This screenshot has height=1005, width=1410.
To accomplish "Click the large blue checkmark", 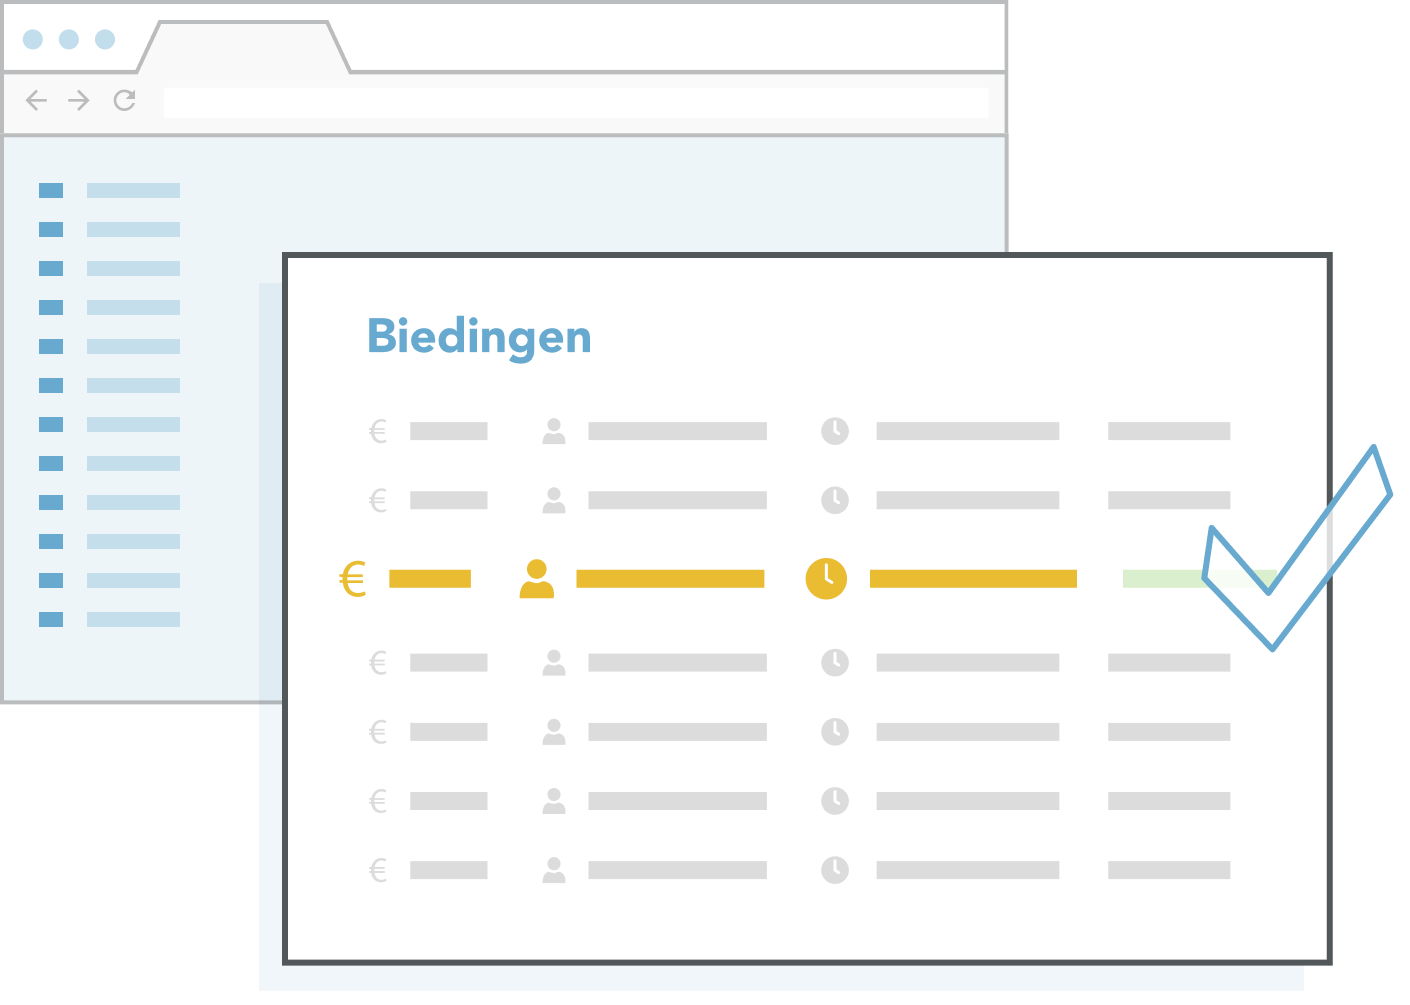I will click(1297, 548).
